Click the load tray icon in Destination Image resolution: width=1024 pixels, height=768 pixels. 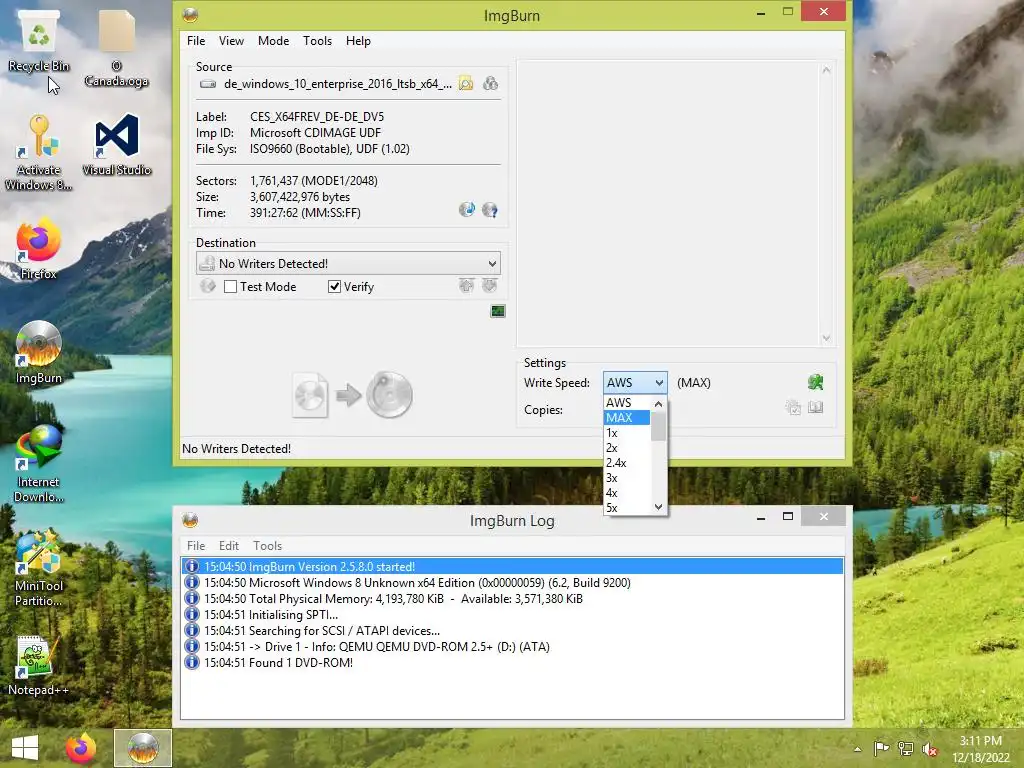pyautogui.click(x=490, y=285)
